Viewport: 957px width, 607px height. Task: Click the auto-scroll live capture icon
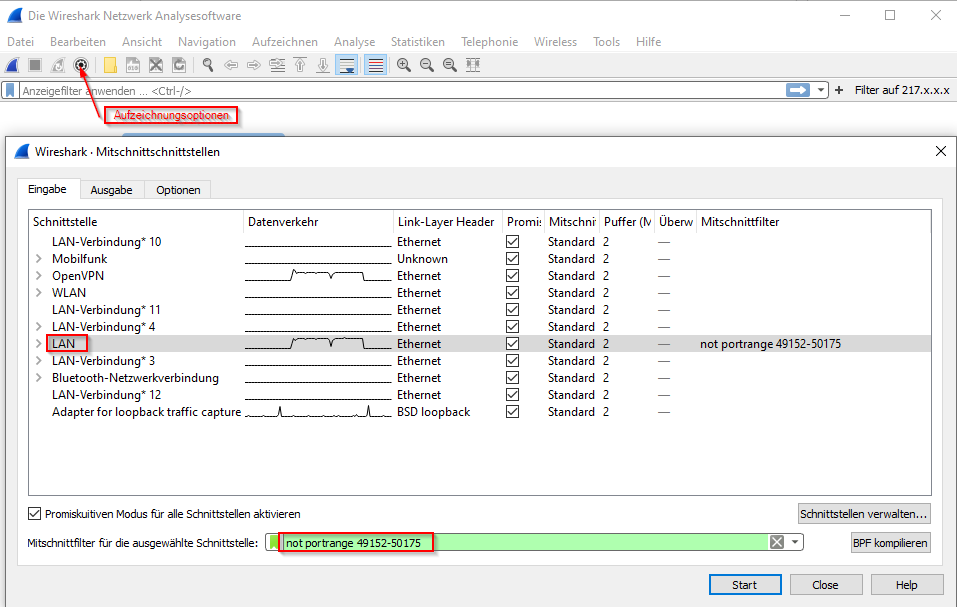pyautogui.click(x=347, y=65)
